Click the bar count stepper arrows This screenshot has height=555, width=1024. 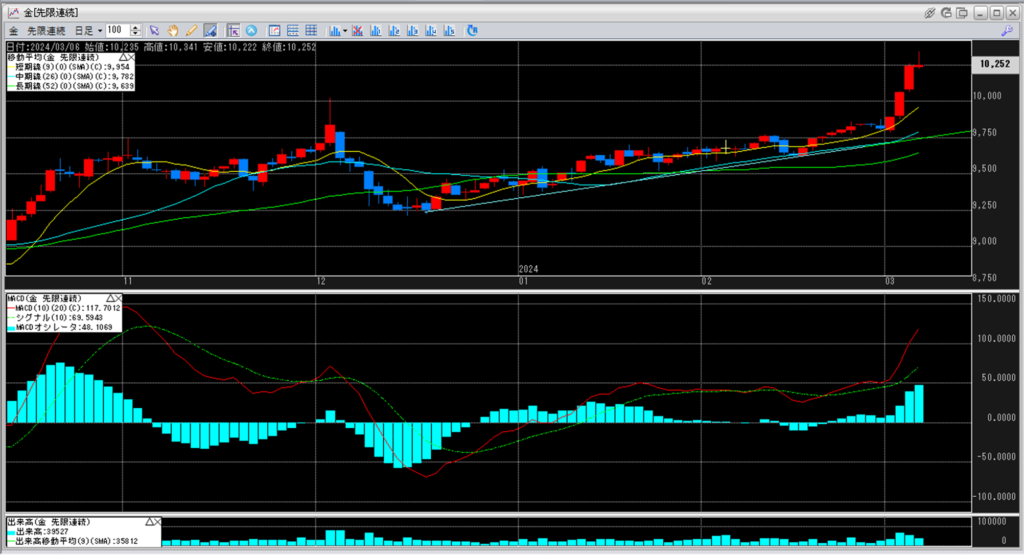[136, 30]
